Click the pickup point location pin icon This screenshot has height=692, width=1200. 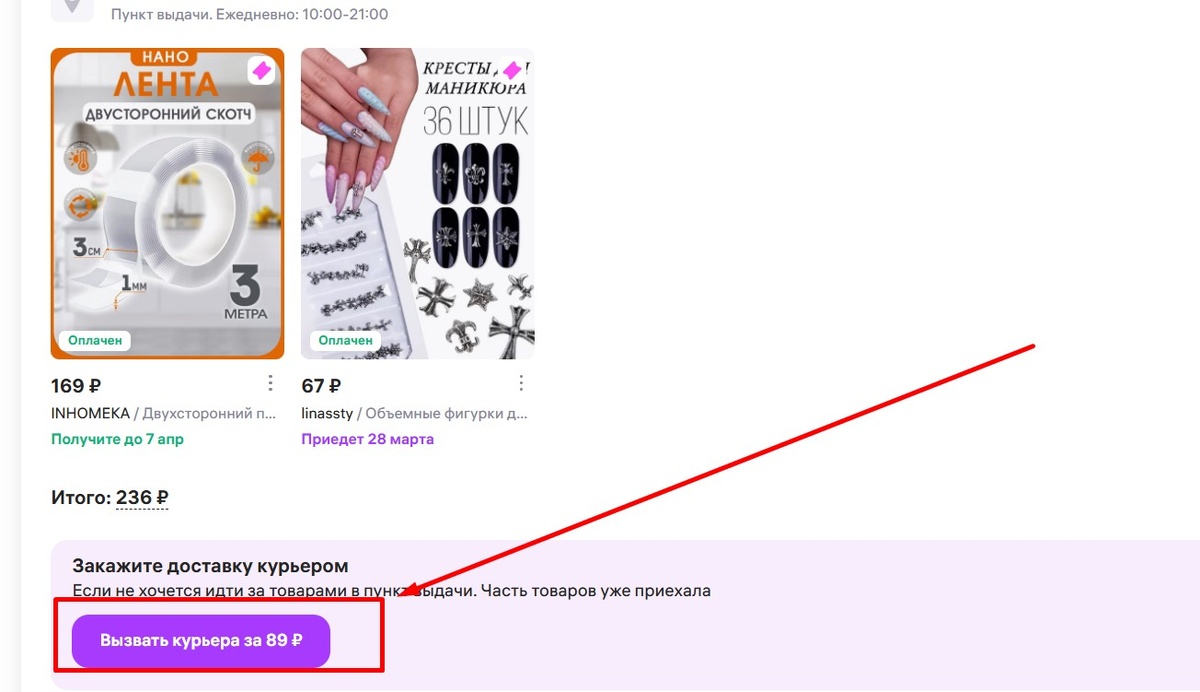point(72,10)
